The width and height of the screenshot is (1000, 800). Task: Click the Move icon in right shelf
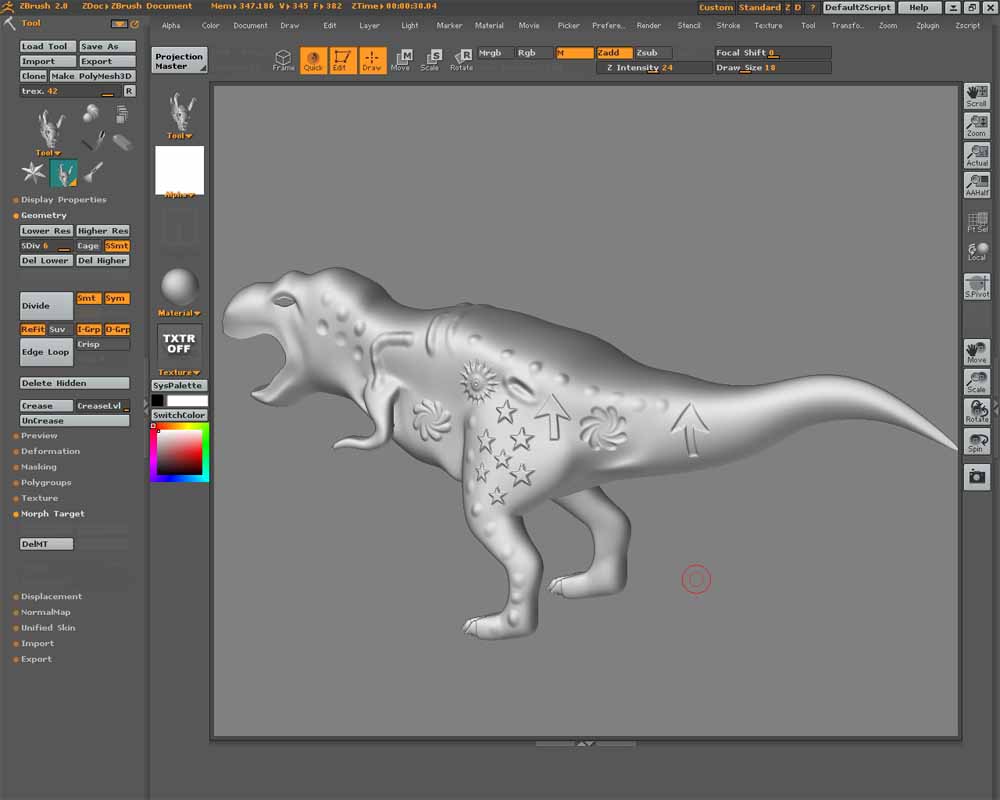pos(976,352)
